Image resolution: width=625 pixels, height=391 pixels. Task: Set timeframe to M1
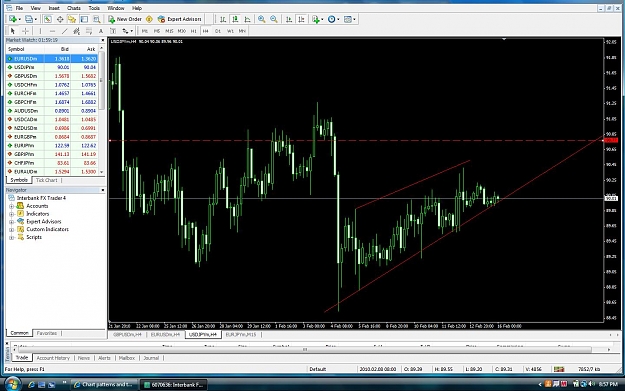[145, 31]
